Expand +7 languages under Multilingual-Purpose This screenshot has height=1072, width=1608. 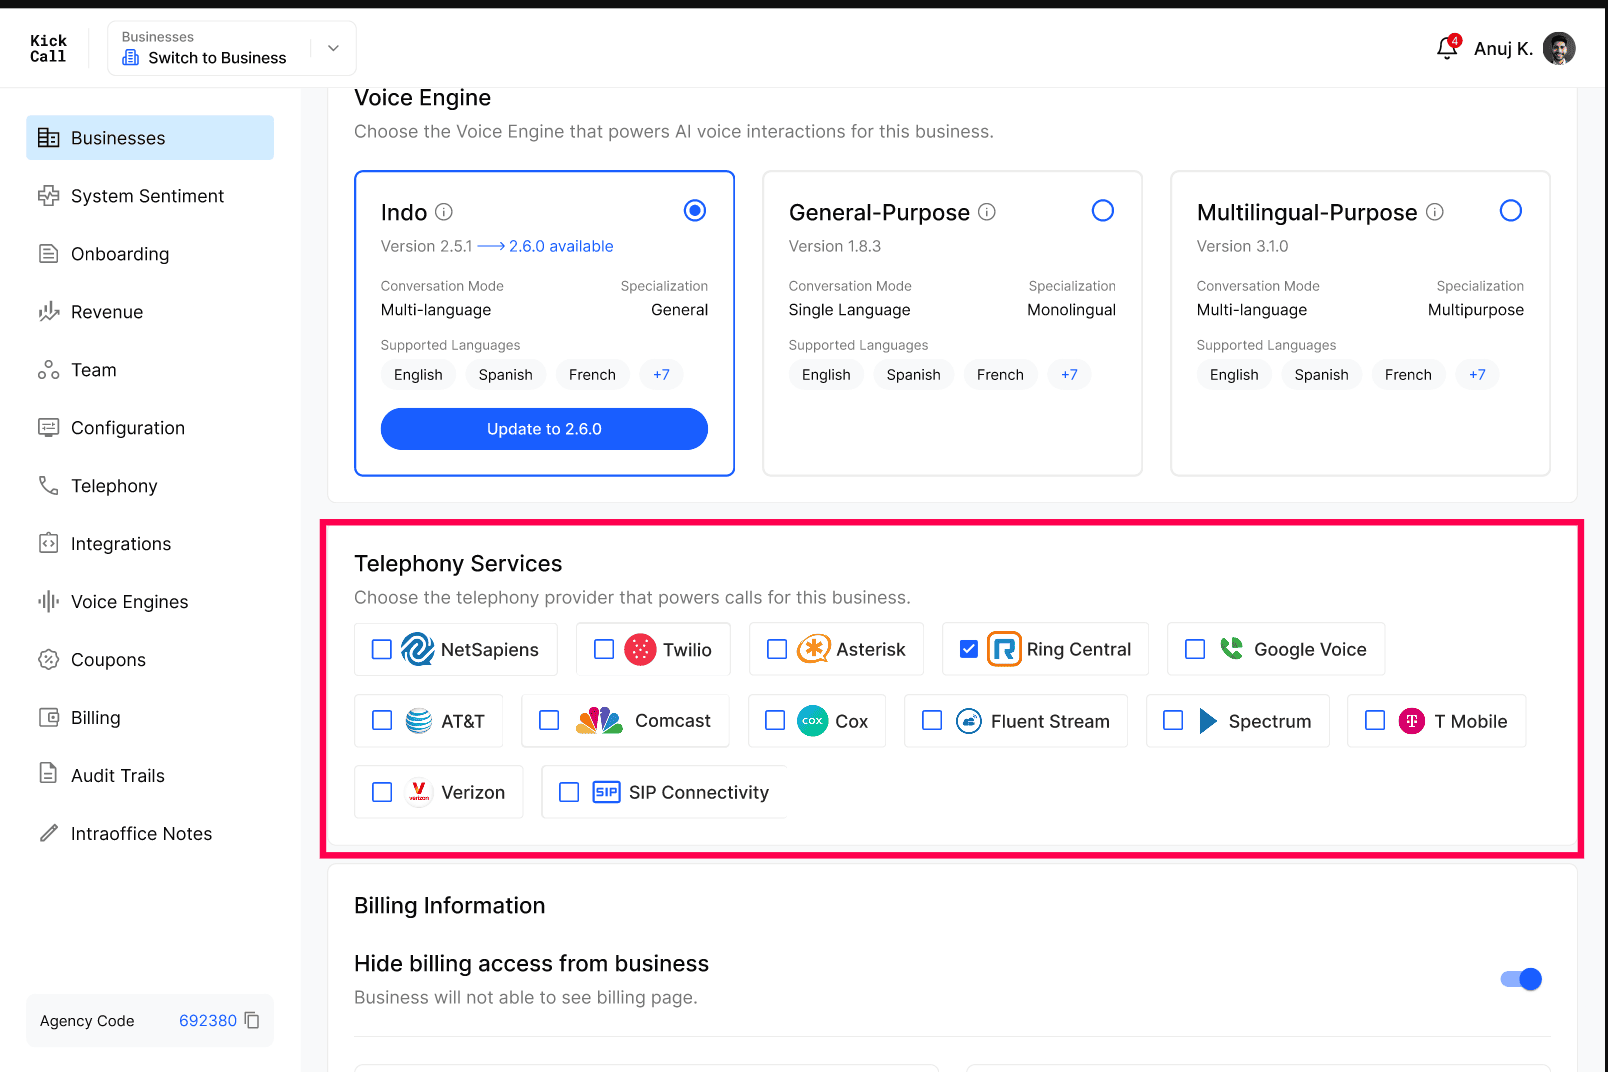pos(1477,375)
